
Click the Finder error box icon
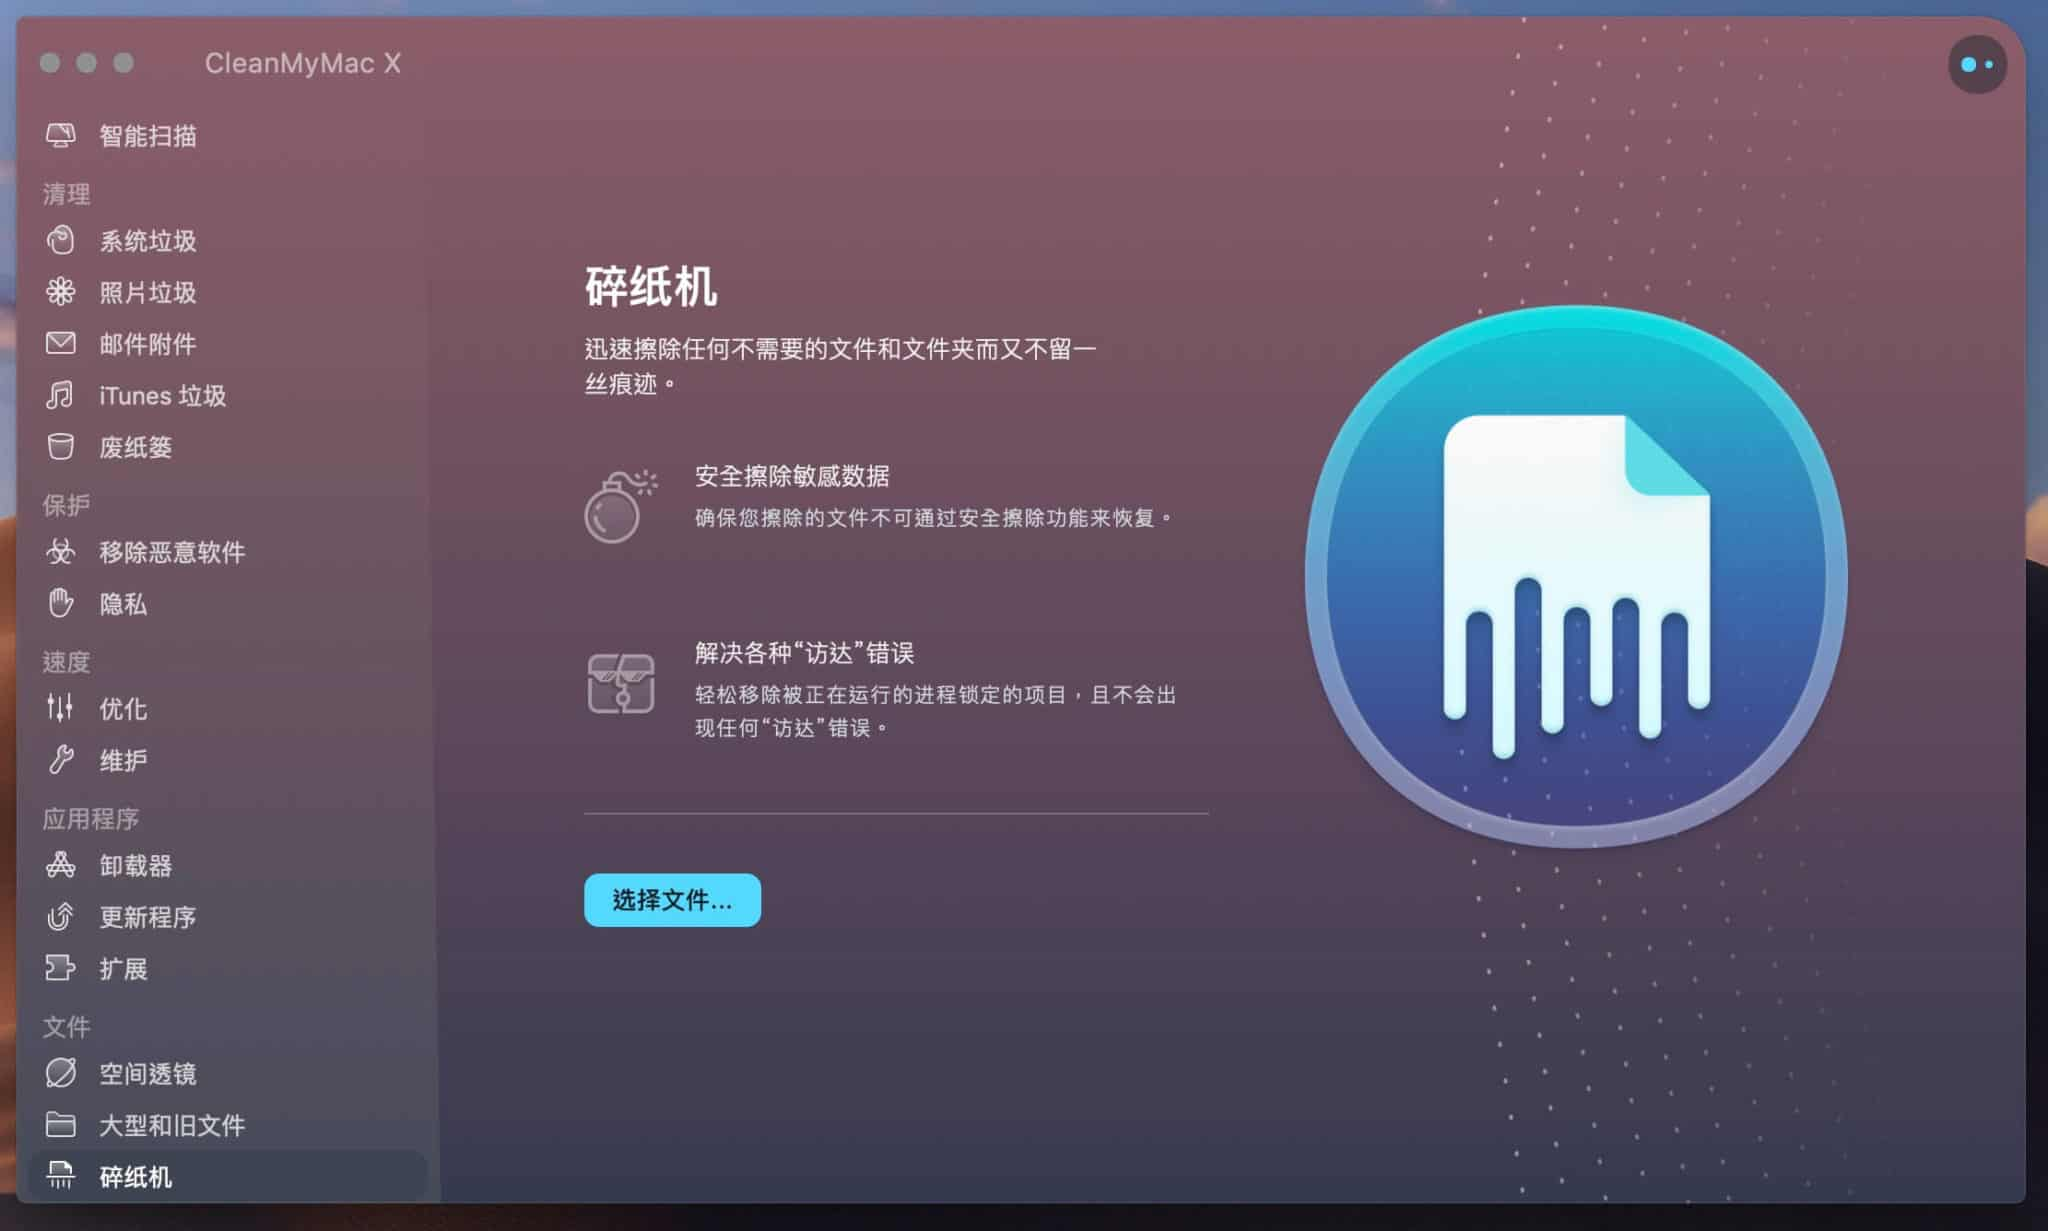[x=621, y=684]
